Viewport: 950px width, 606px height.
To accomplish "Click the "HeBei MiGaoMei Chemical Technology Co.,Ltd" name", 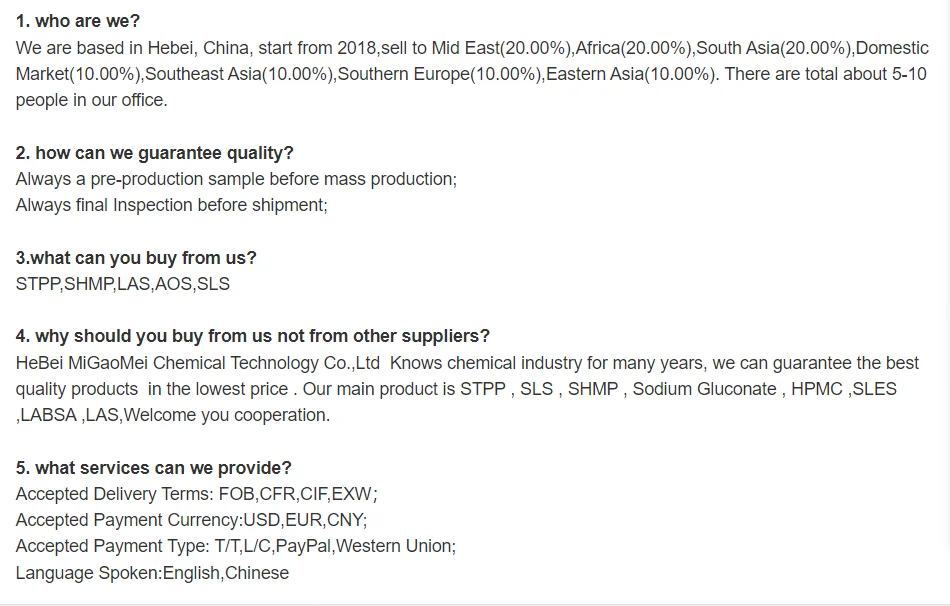I will [197, 363].
